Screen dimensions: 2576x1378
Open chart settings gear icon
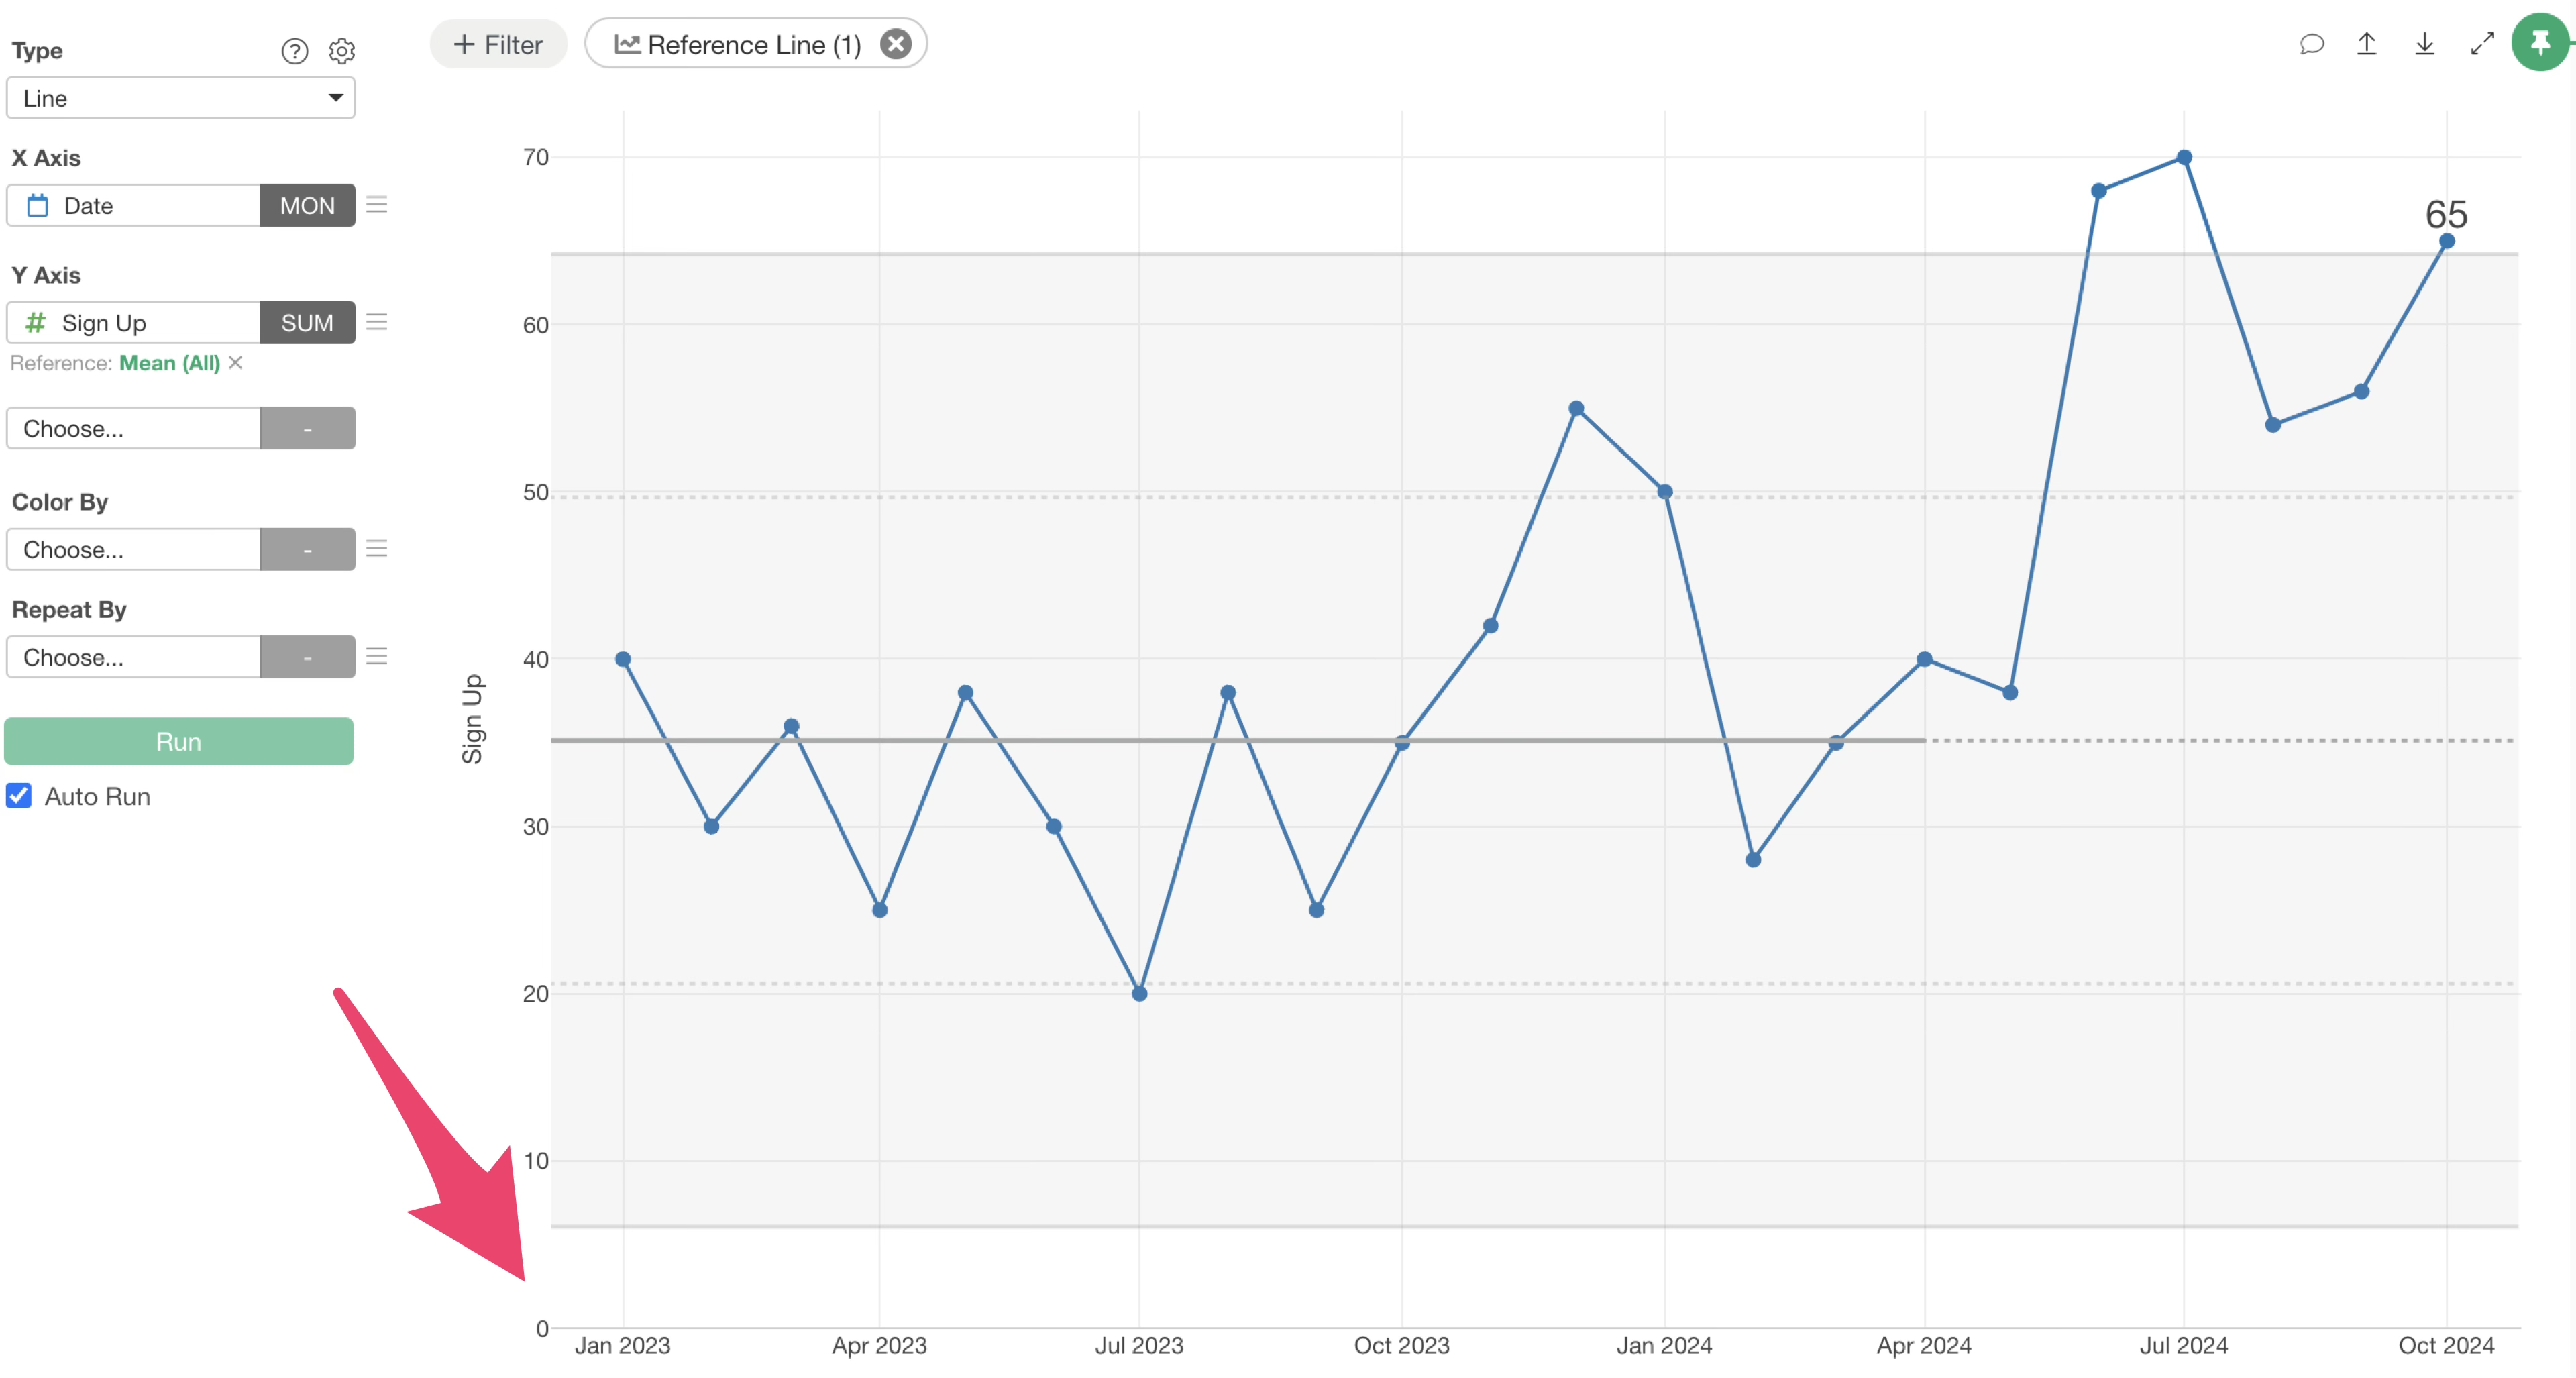[342, 51]
